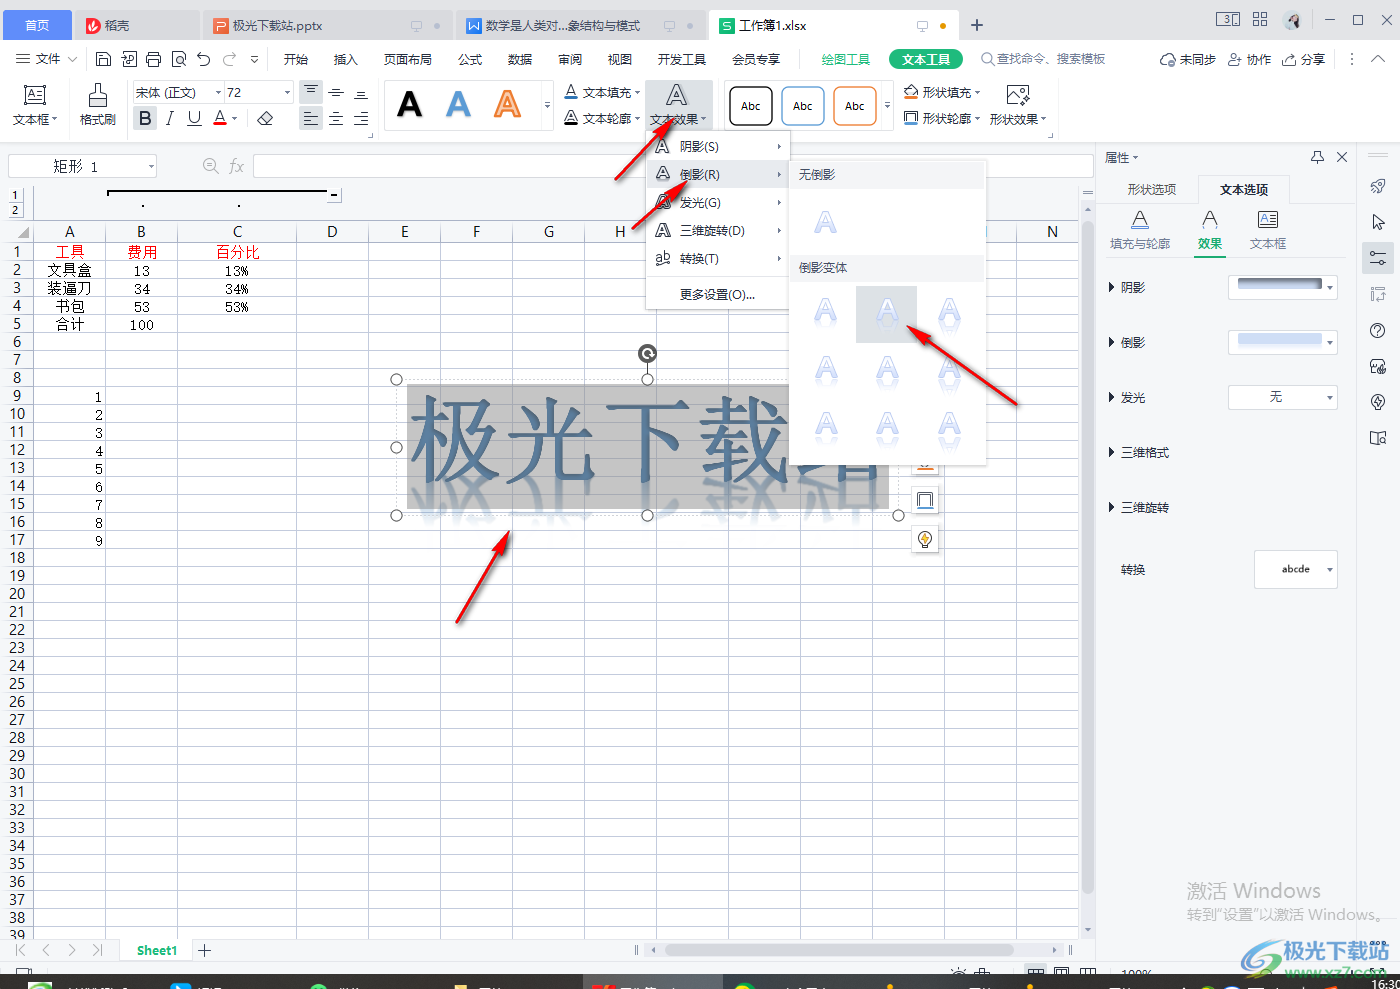Toggle top vertical text alignment

(311, 92)
